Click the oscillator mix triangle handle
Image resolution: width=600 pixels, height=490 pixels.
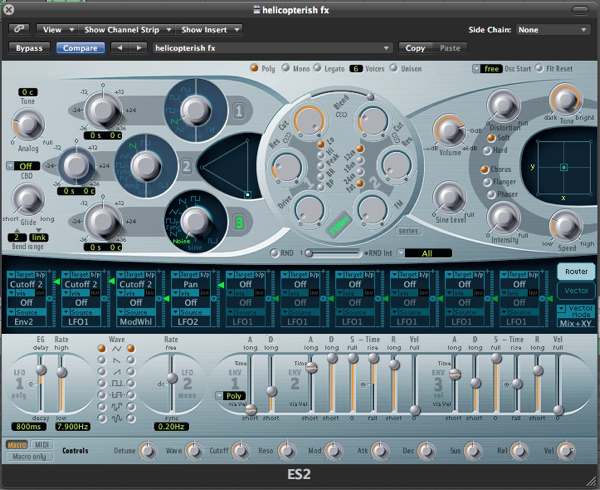[248, 195]
